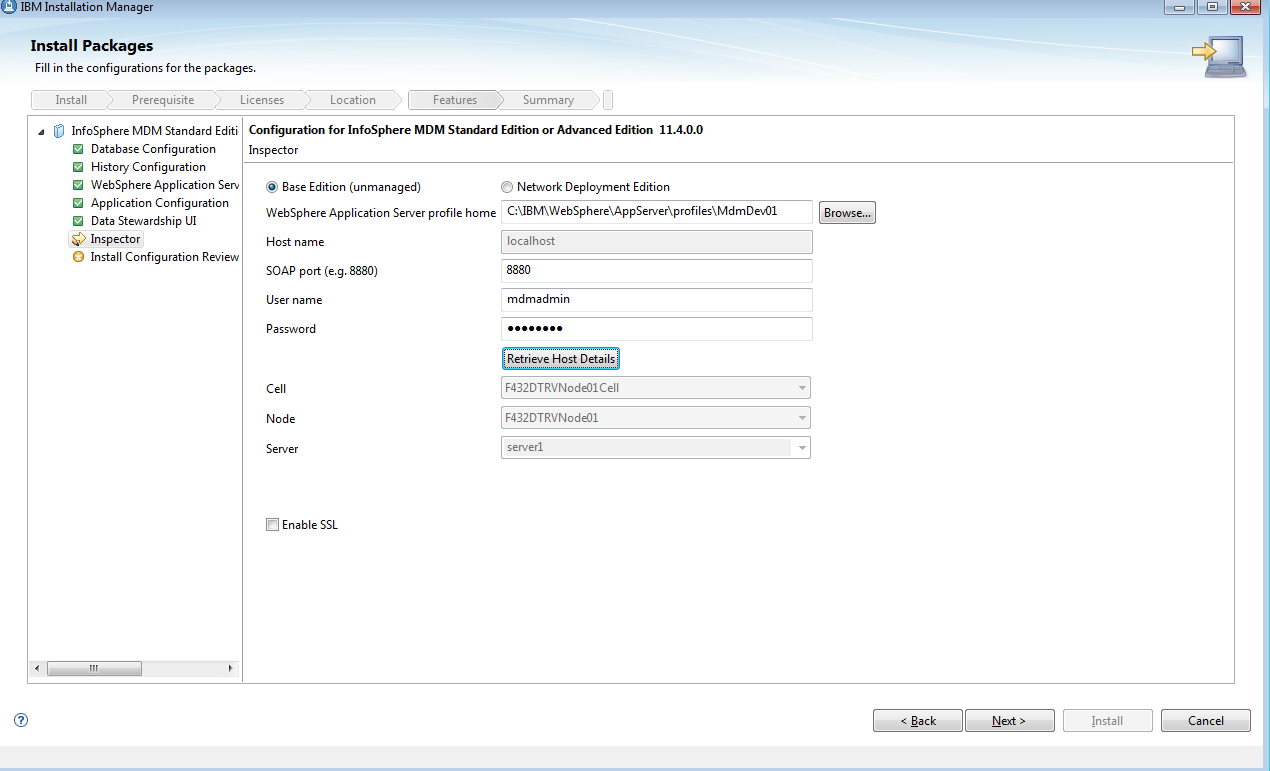The height and width of the screenshot is (771, 1270).
Task: Select InfoSphere MDM Standard Edition root item
Action: click(155, 131)
